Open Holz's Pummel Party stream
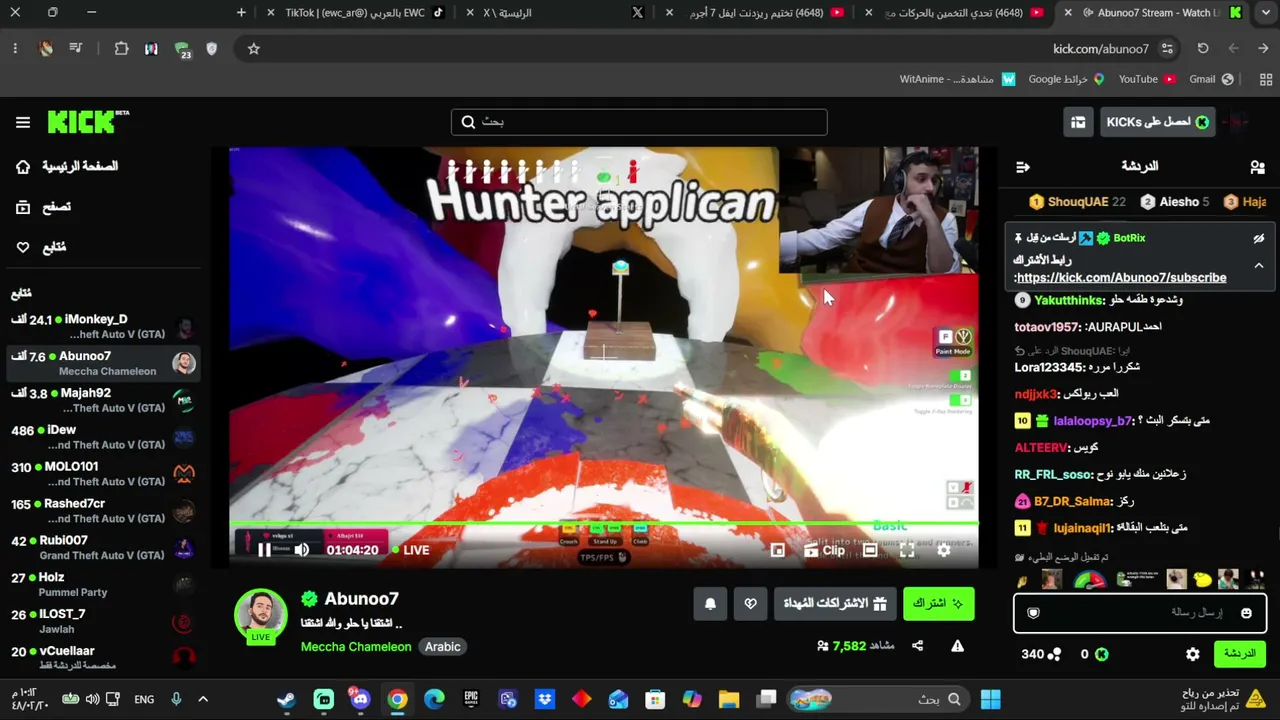Screen dimensions: 1280x720 pyautogui.click(x=103, y=585)
